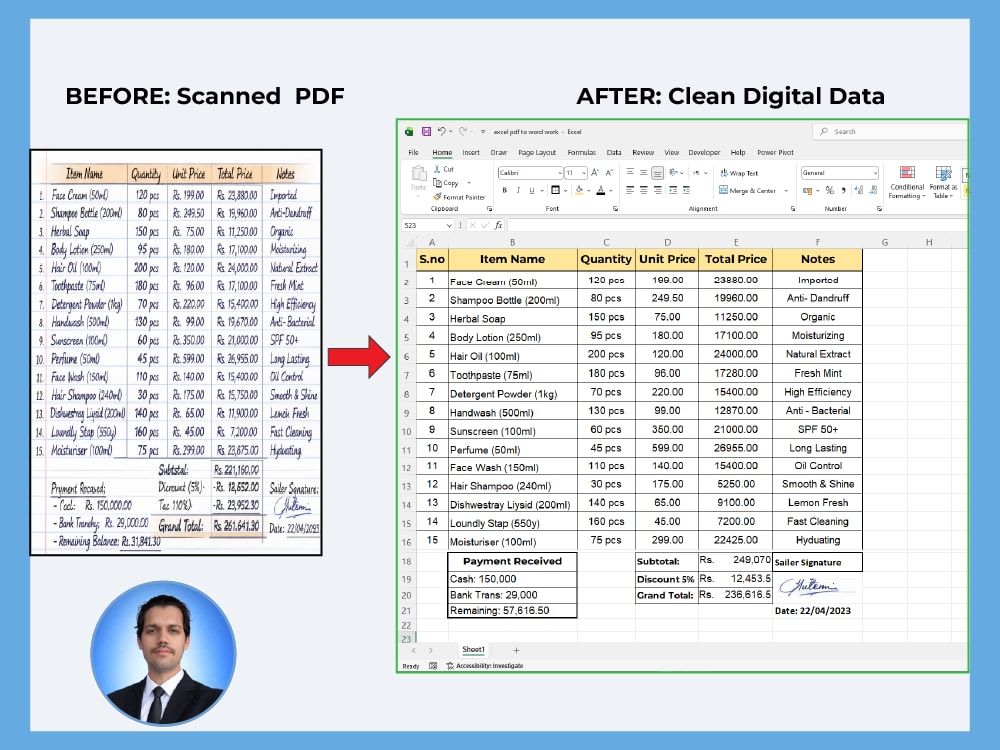Toggle Bold formatting
The width and height of the screenshot is (1000, 750).
tap(504, 190)
